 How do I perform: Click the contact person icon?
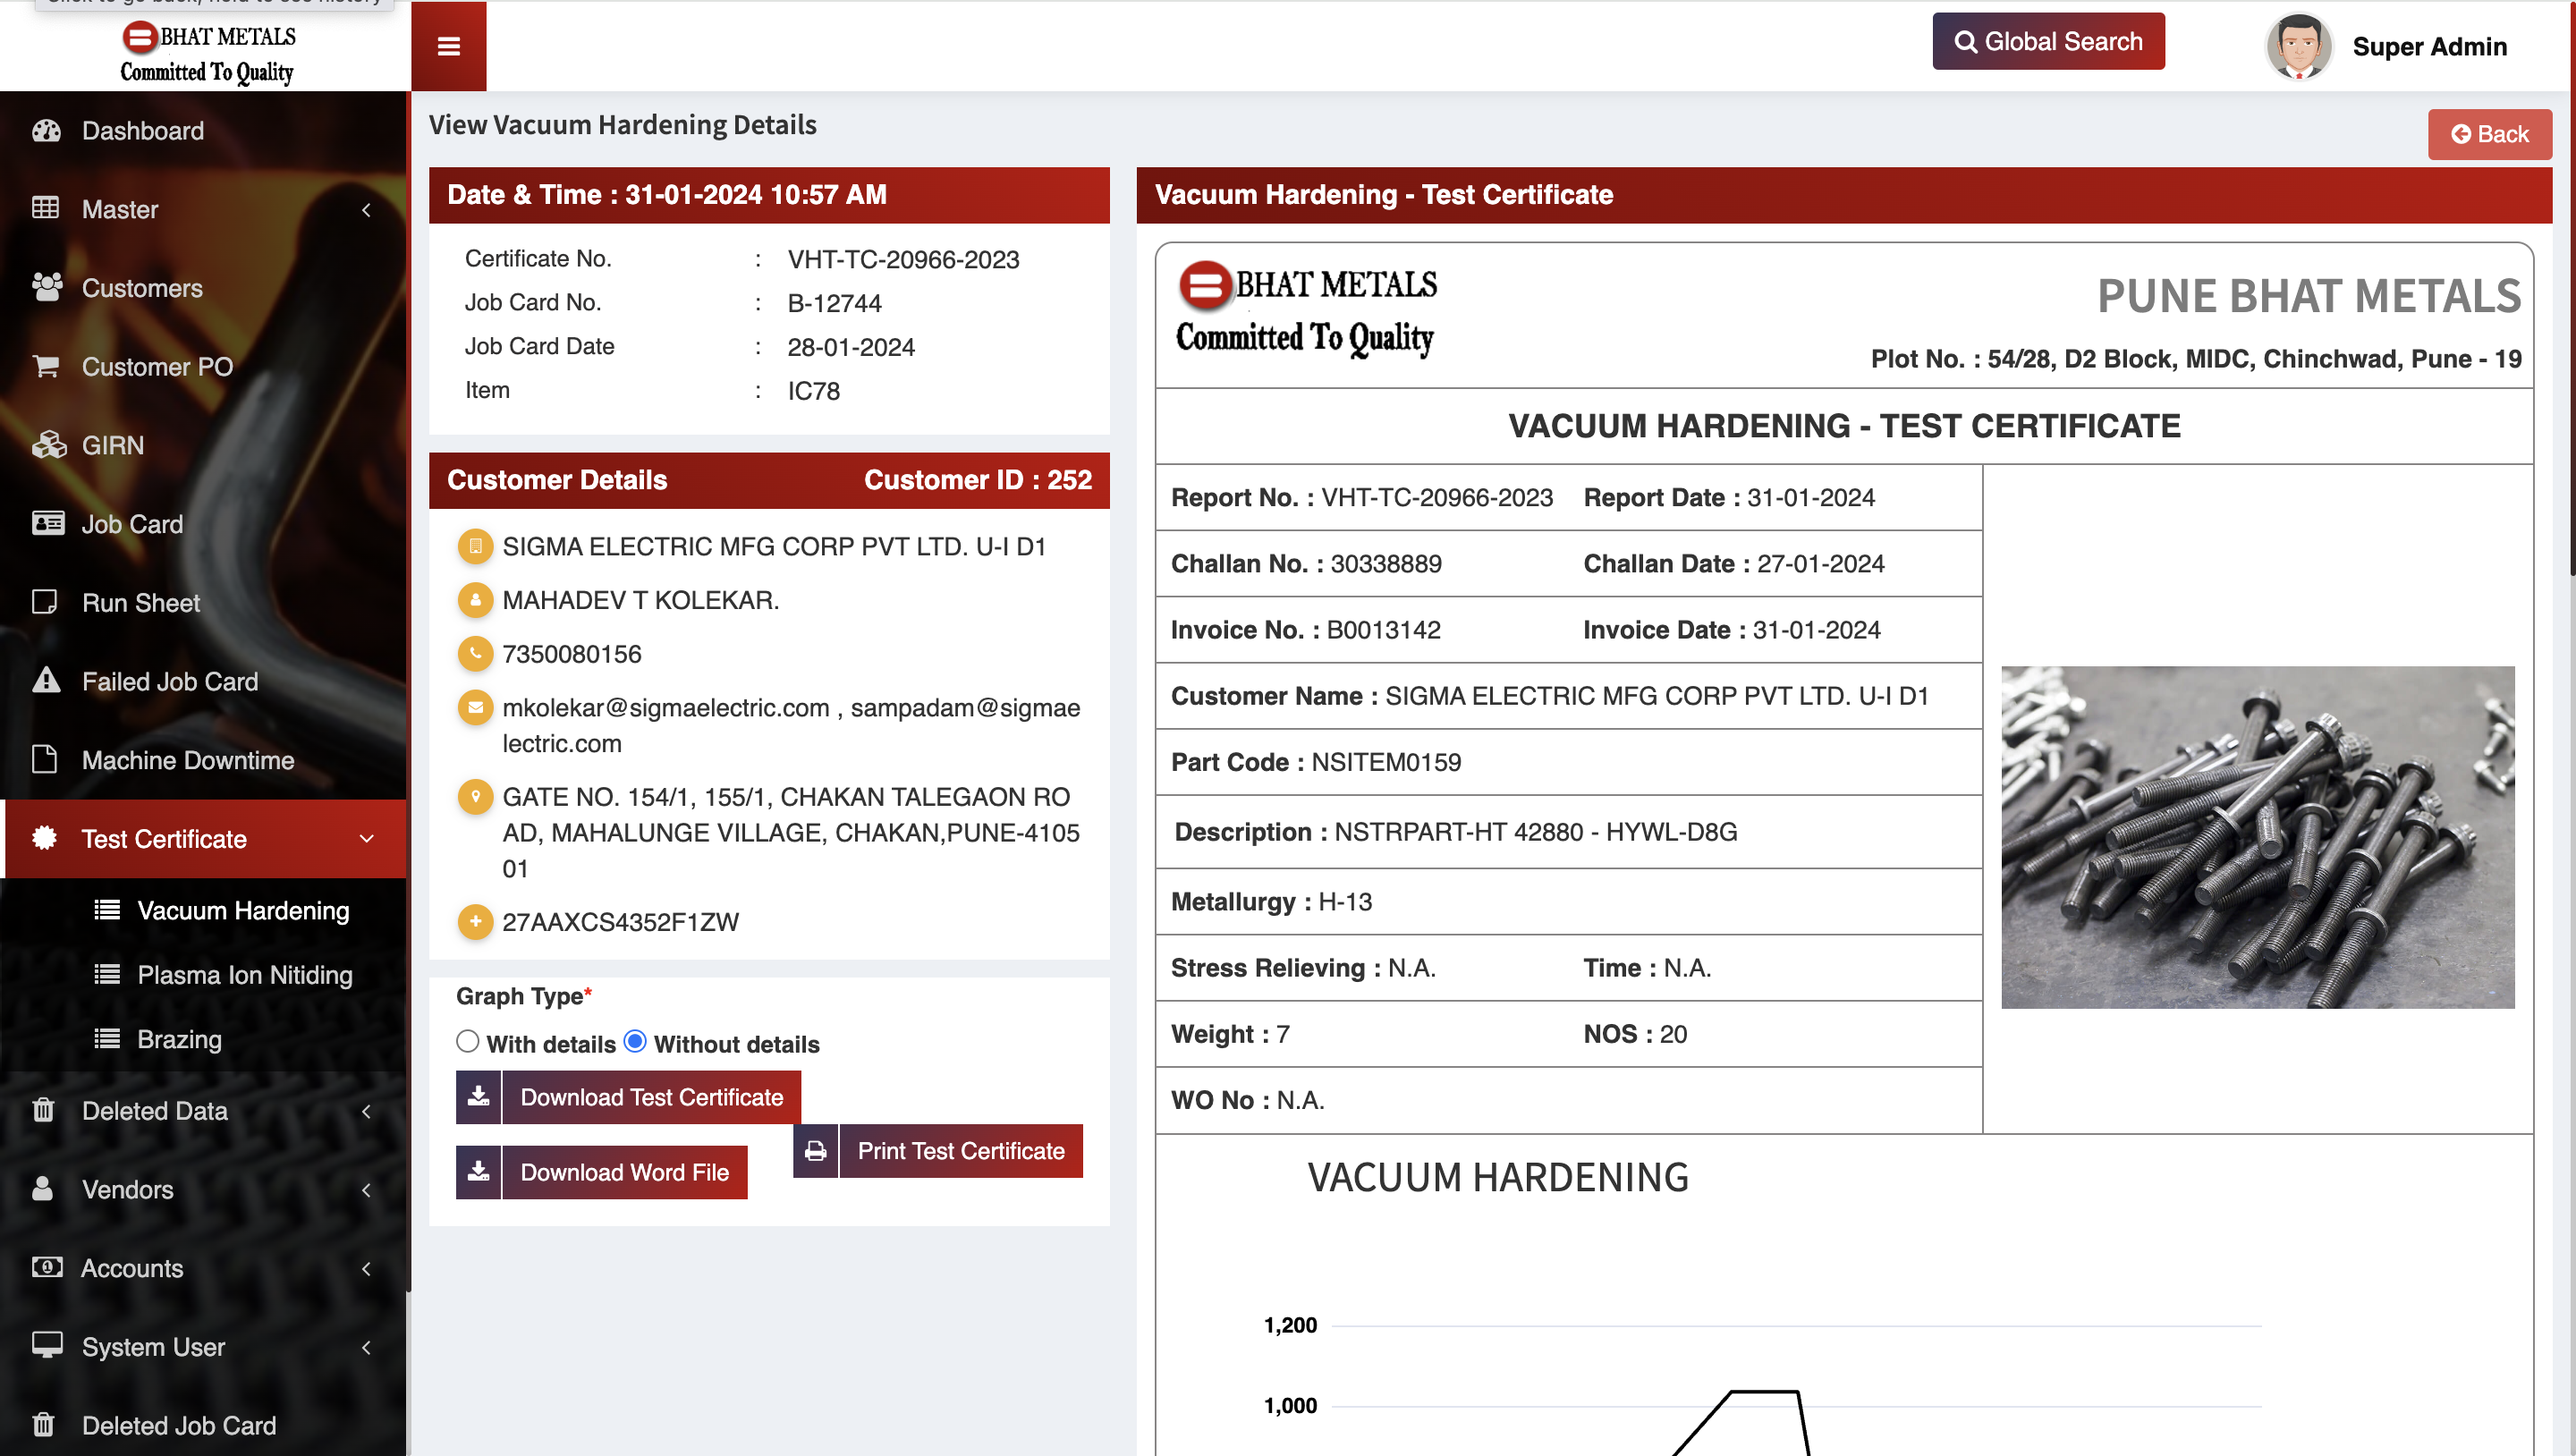475,600
